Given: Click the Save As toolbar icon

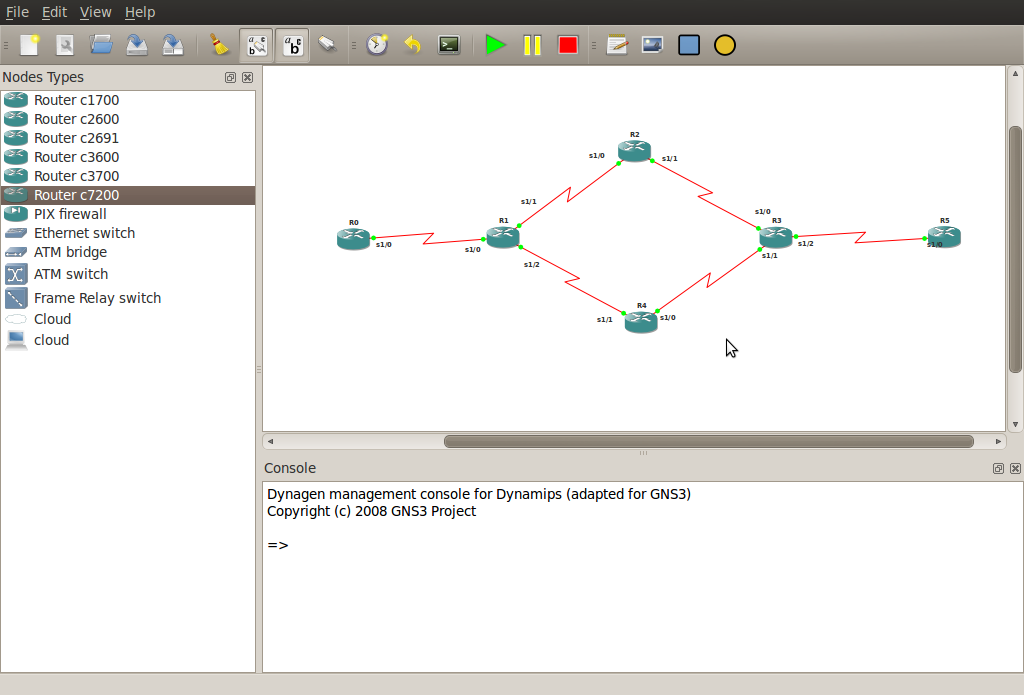Looking at the screenshot, I should click(172, 45).
